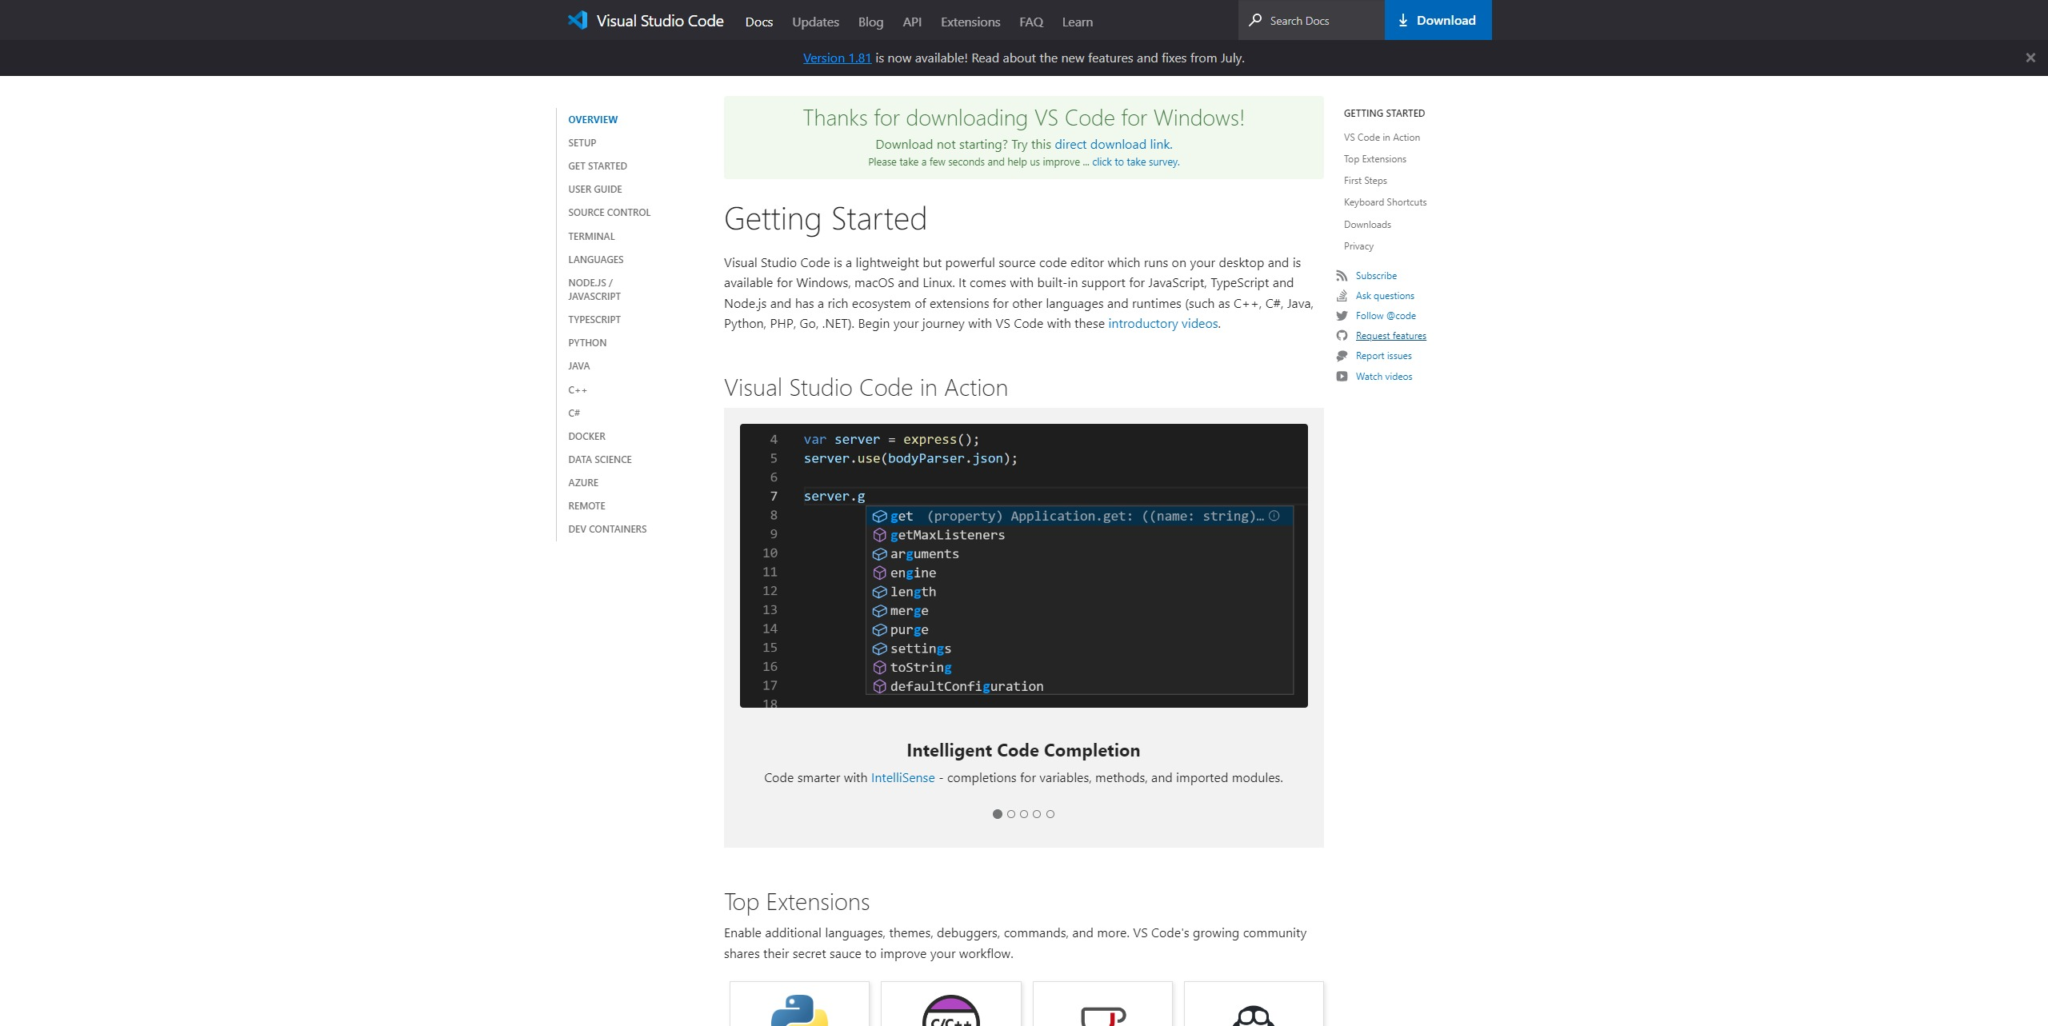Screen dimensions: 2048x1026
Task: Open the Updates page from the top bar
Action: pos(814,21)
